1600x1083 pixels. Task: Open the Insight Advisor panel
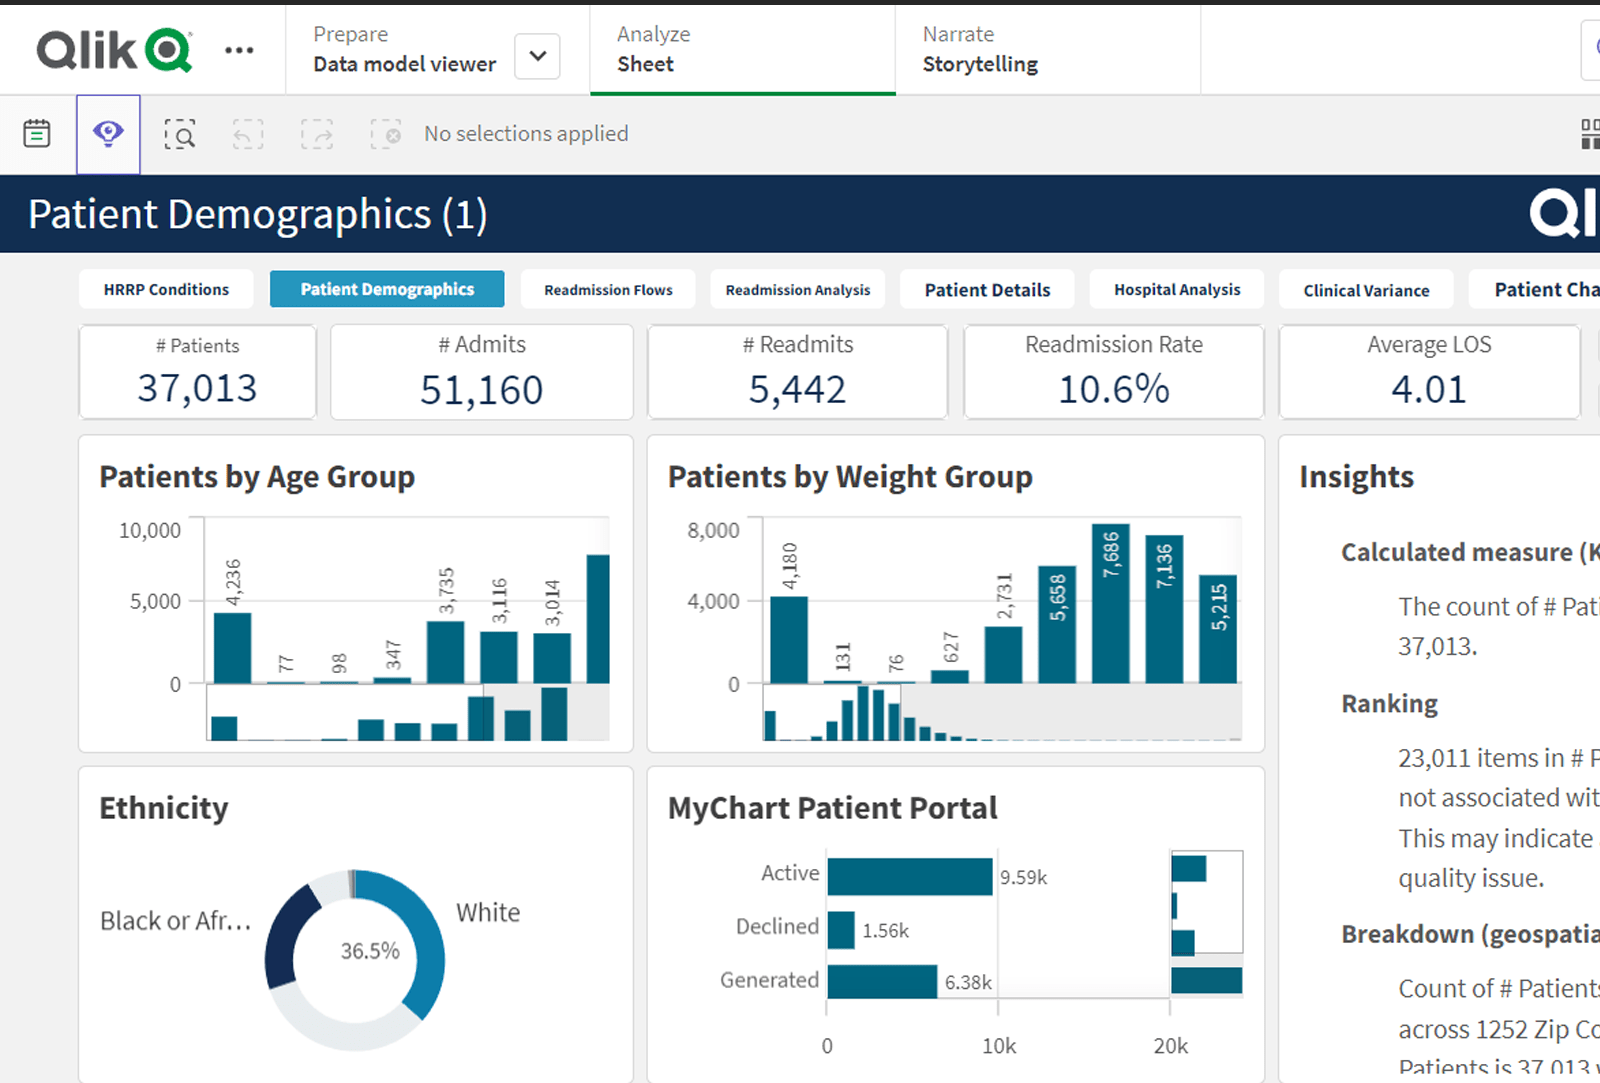(108, 134)
